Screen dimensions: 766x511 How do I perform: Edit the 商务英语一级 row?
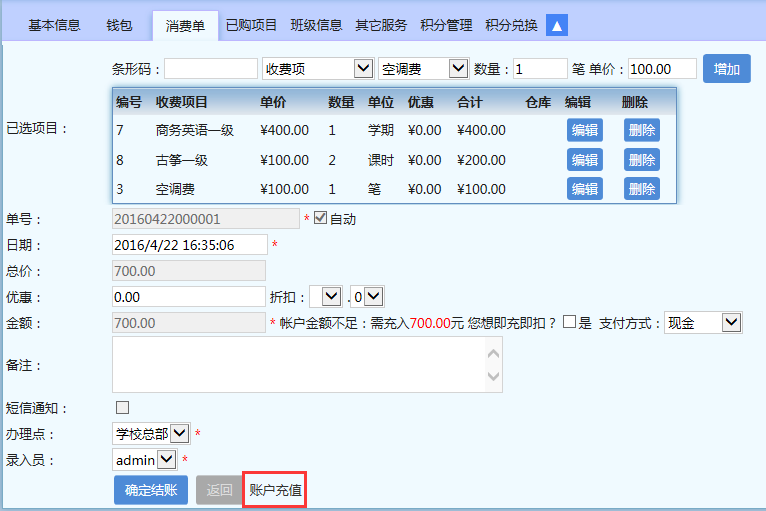coord(584,130)
